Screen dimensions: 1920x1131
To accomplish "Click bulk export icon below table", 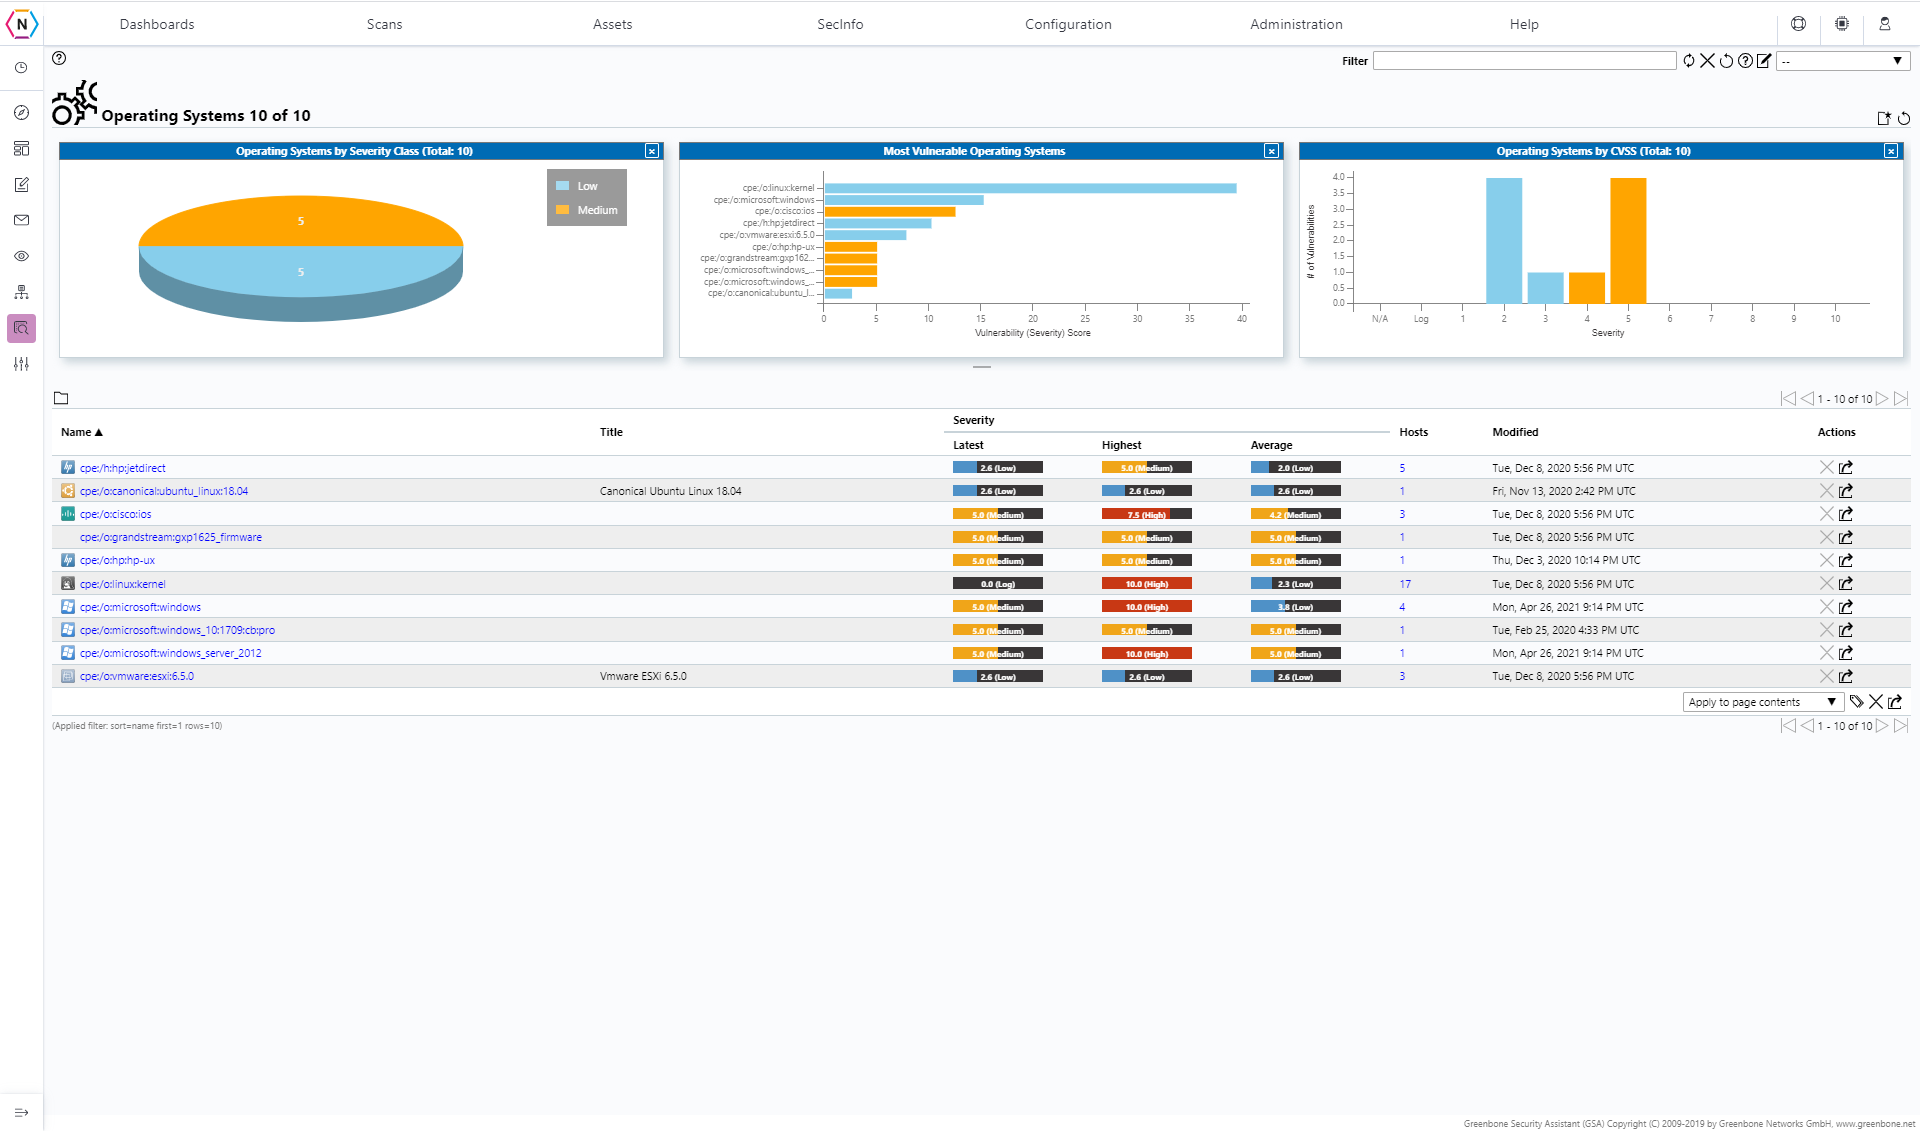I will pos(1895,702).
